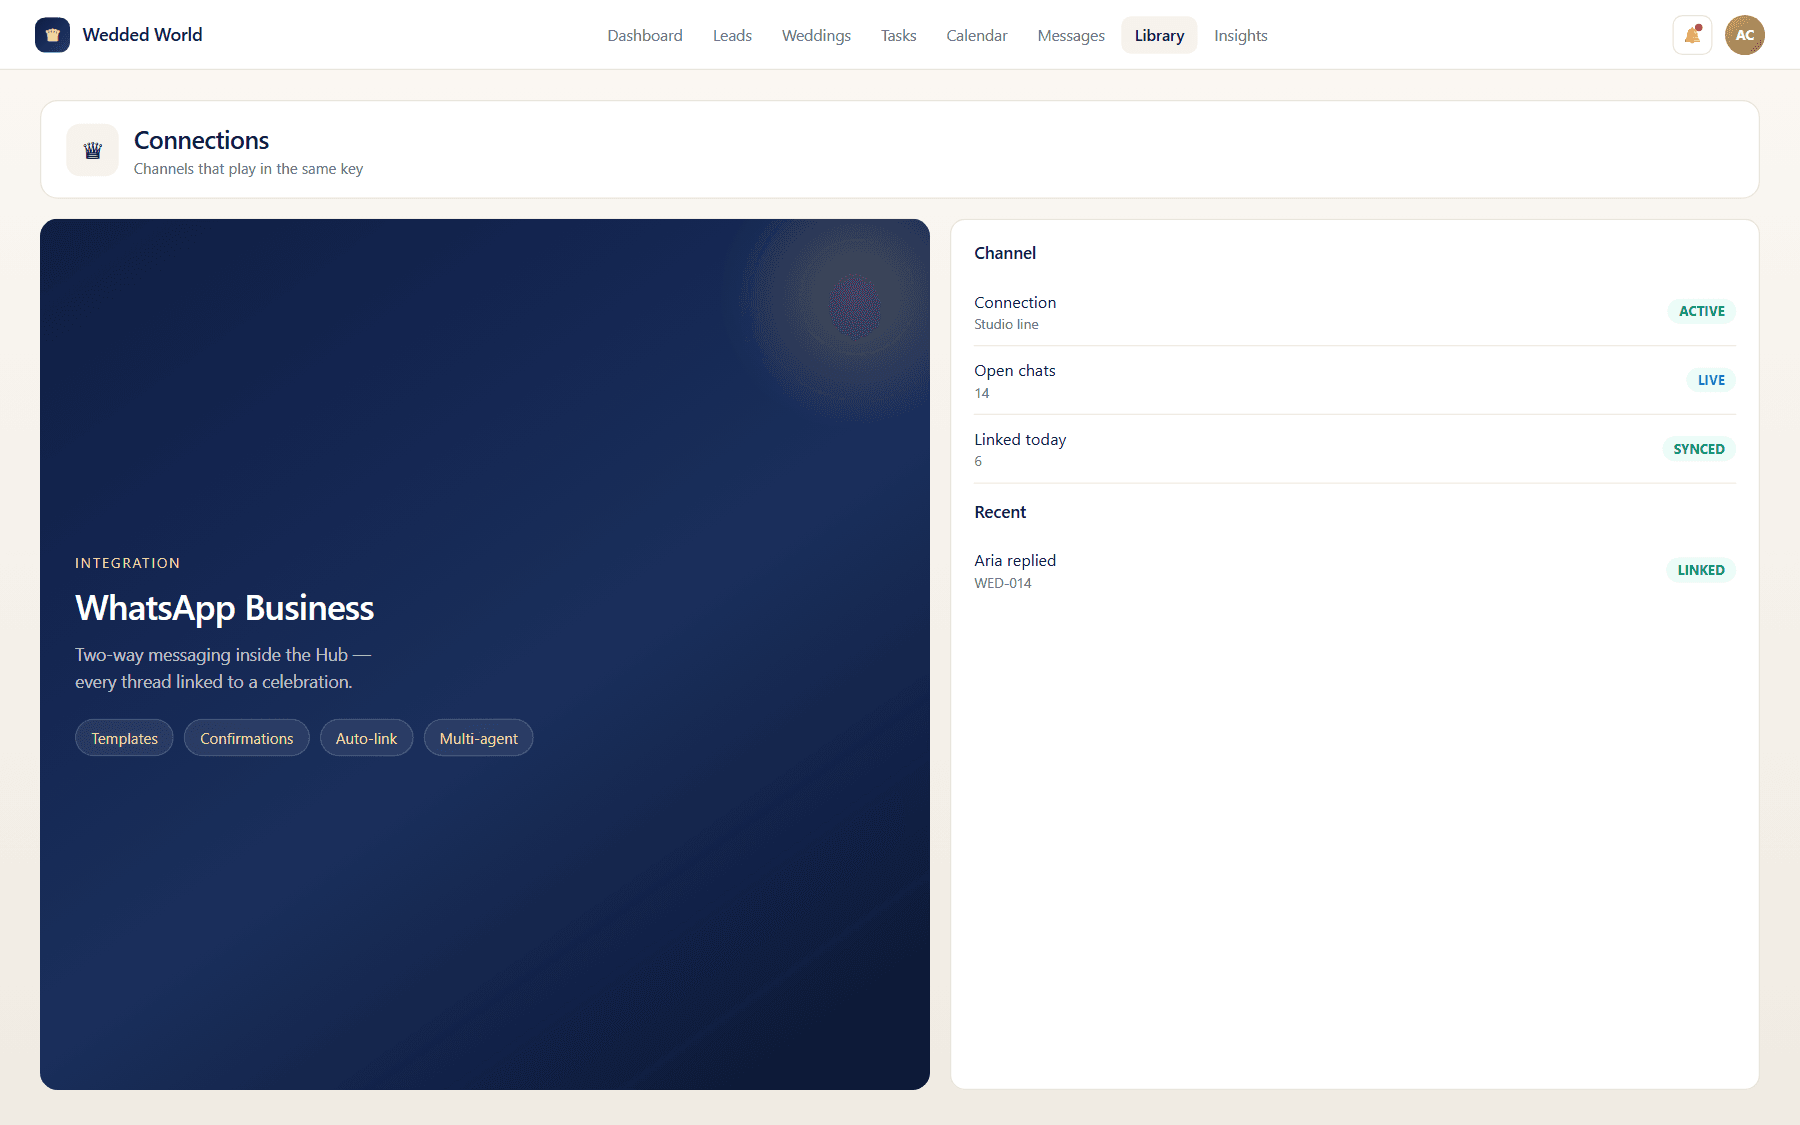Switch to the Weddings tab

click(x=816, y=35)
